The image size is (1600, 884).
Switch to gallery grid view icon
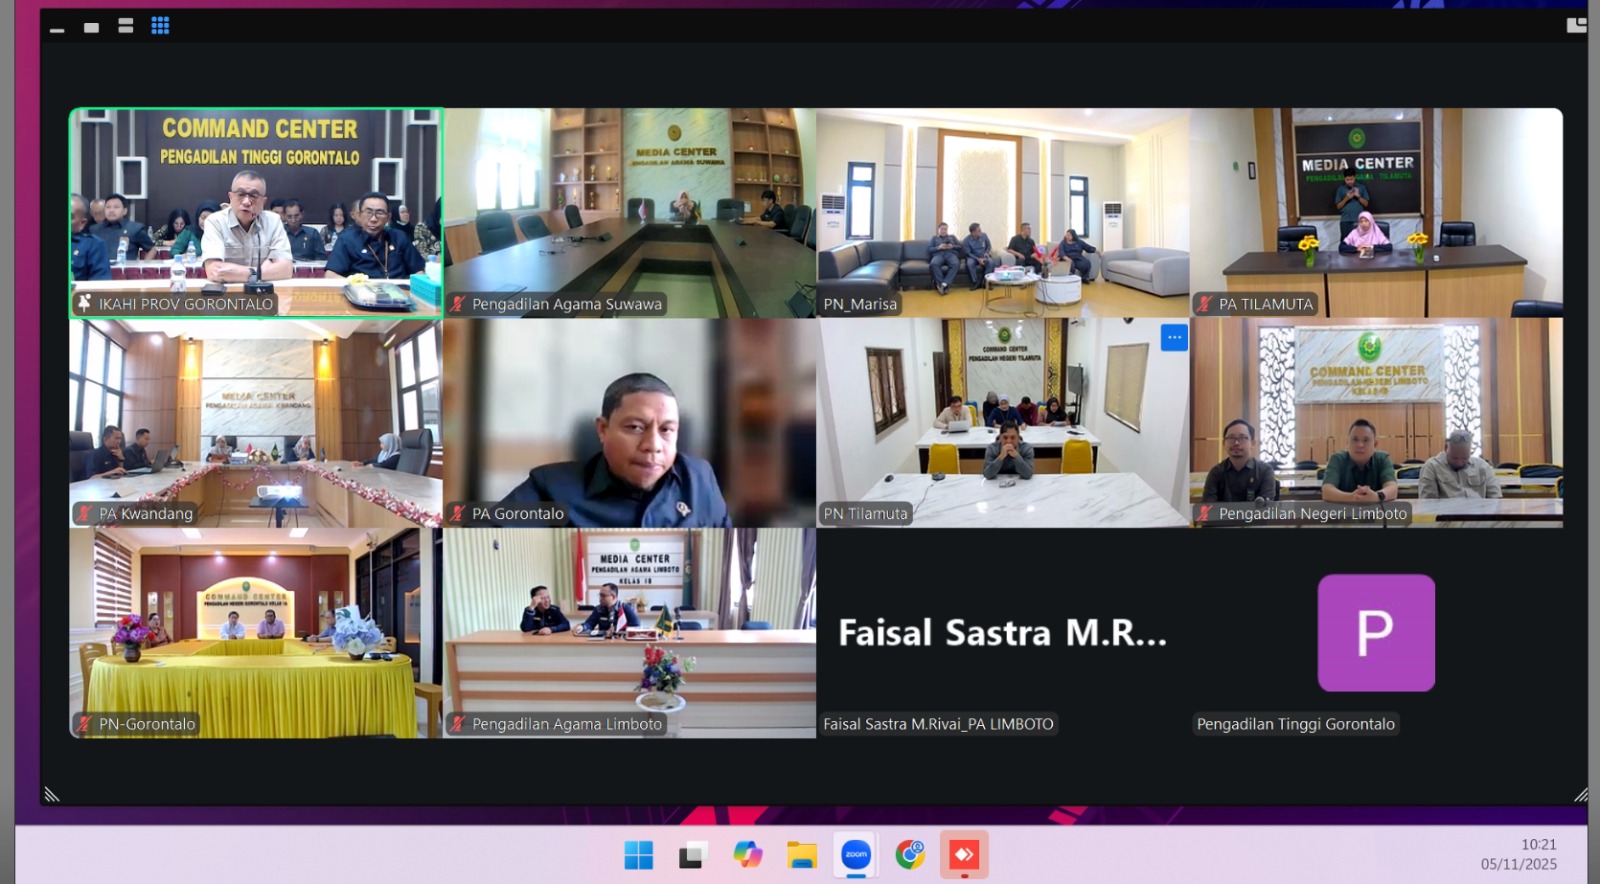click(160, 26)
